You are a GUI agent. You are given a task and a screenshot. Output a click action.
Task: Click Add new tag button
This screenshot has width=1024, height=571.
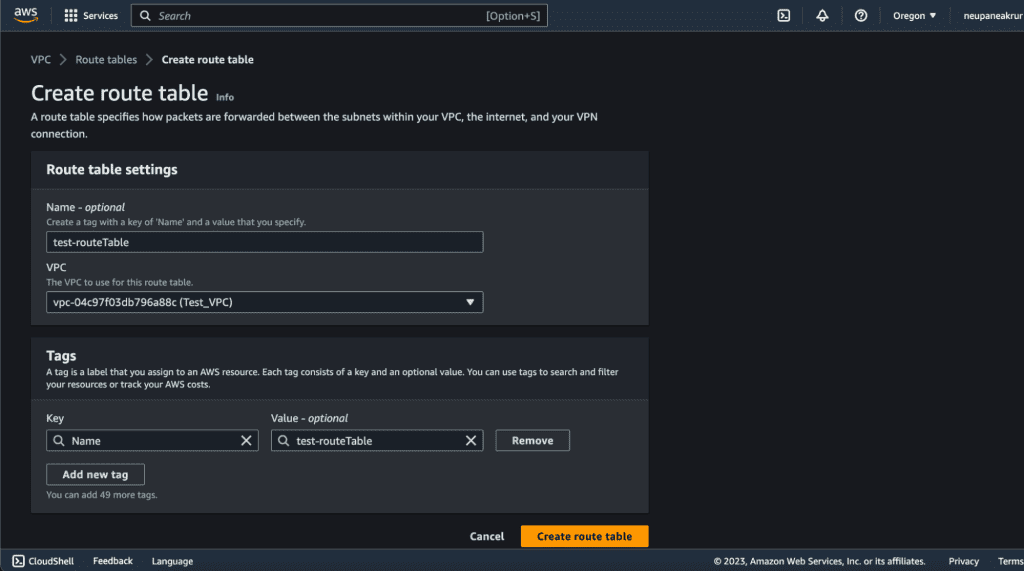(x=95, y=474)
